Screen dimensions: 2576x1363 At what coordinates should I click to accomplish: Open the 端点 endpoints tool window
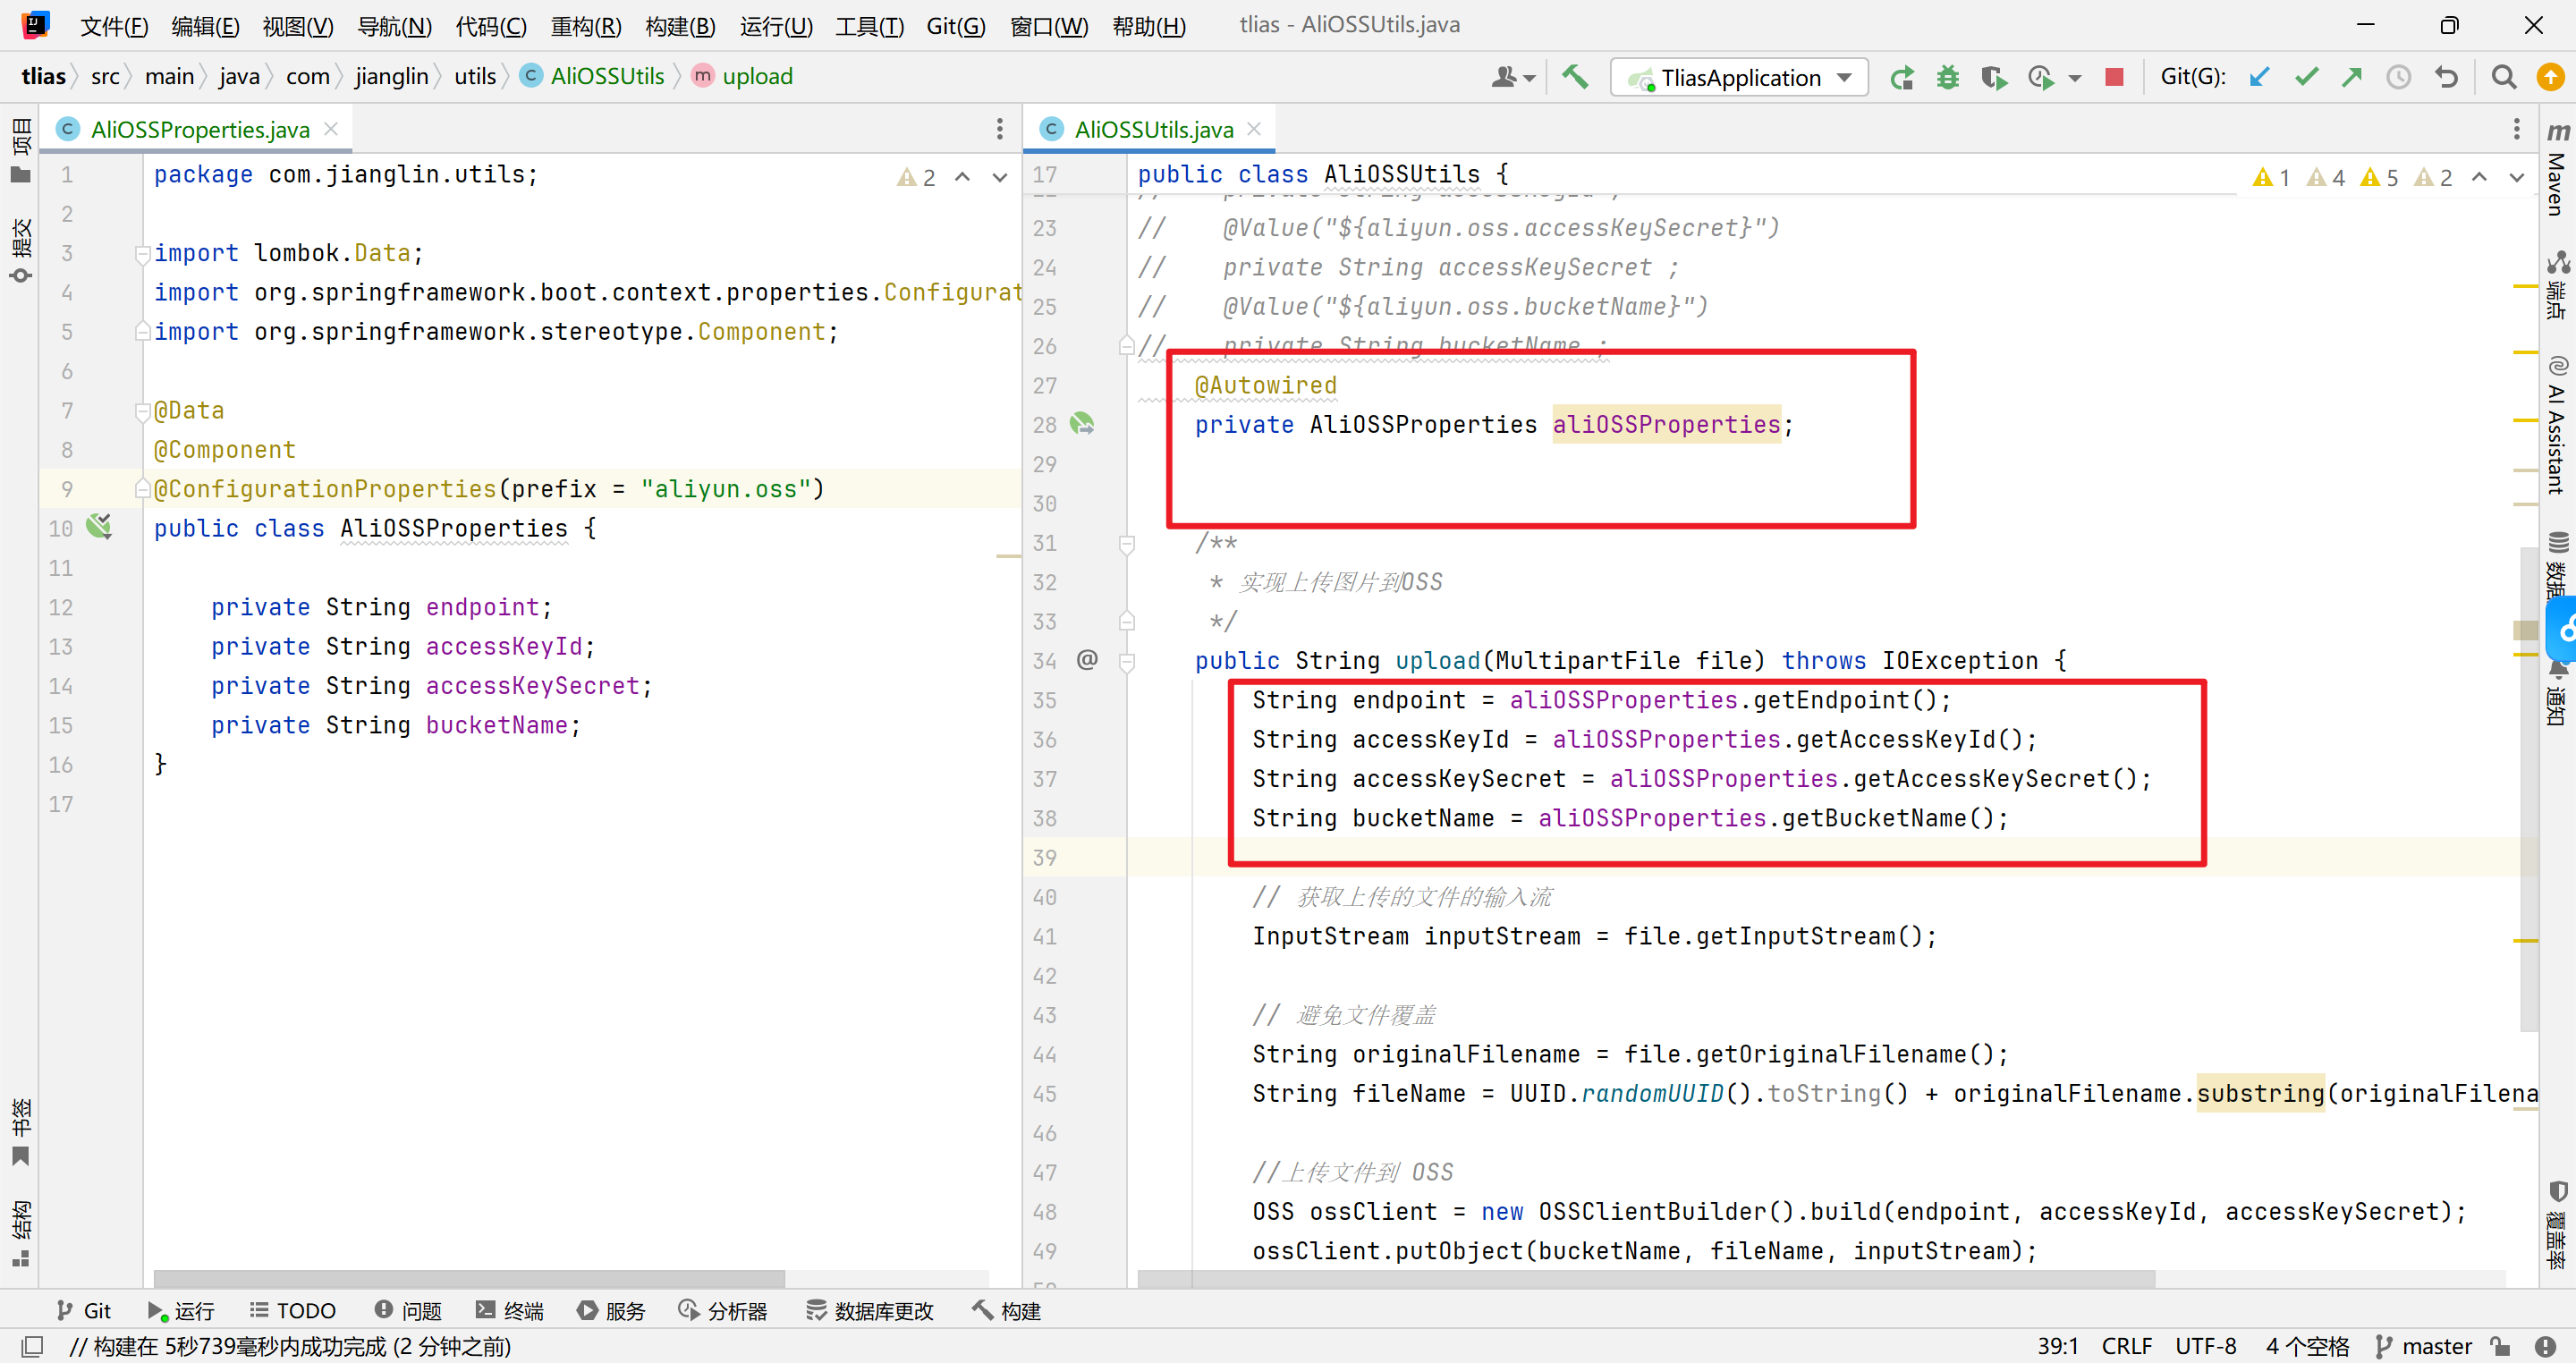coord(2557,285)
